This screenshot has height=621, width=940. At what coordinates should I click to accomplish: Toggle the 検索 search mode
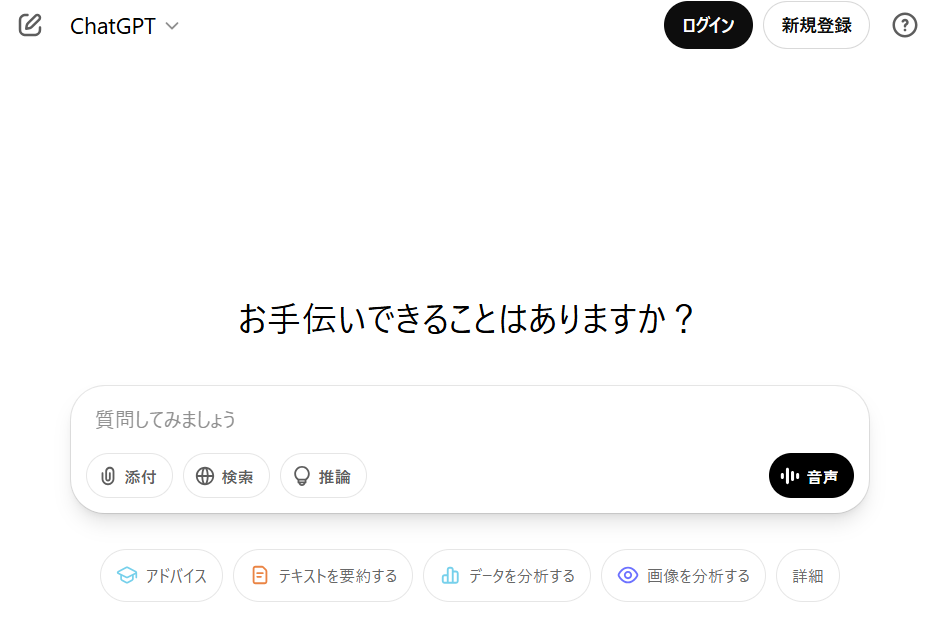pyautogui.click(x=227, y=476)
